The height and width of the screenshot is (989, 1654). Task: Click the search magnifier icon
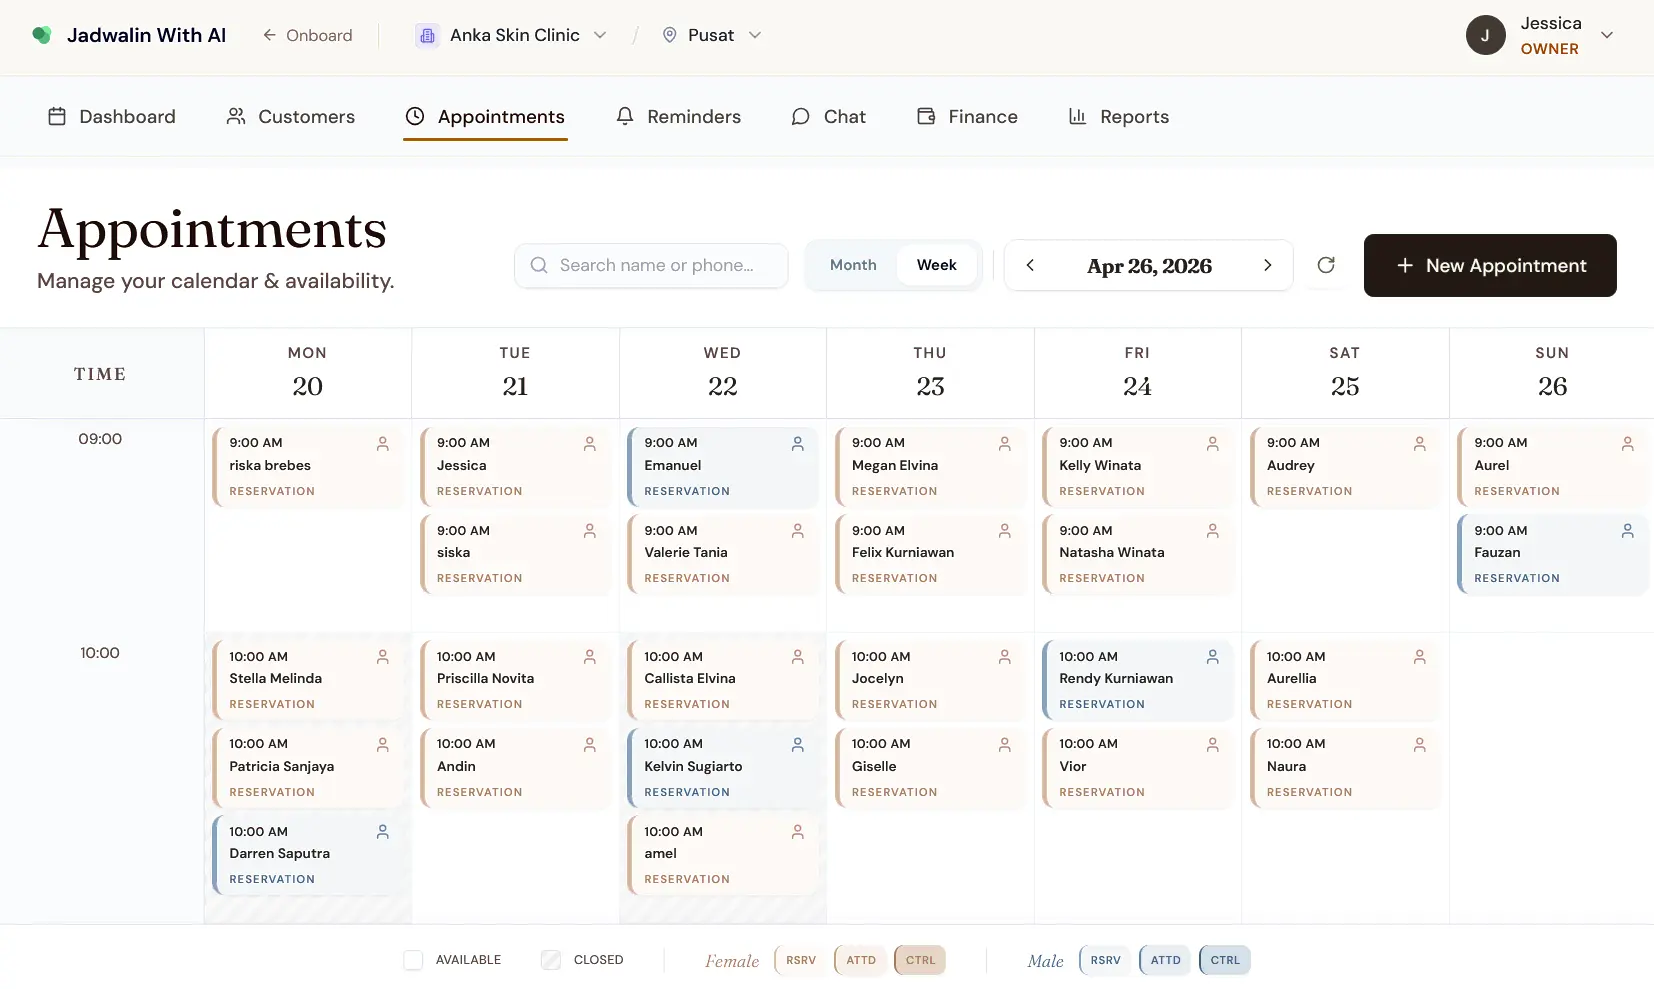pos(540,265)
